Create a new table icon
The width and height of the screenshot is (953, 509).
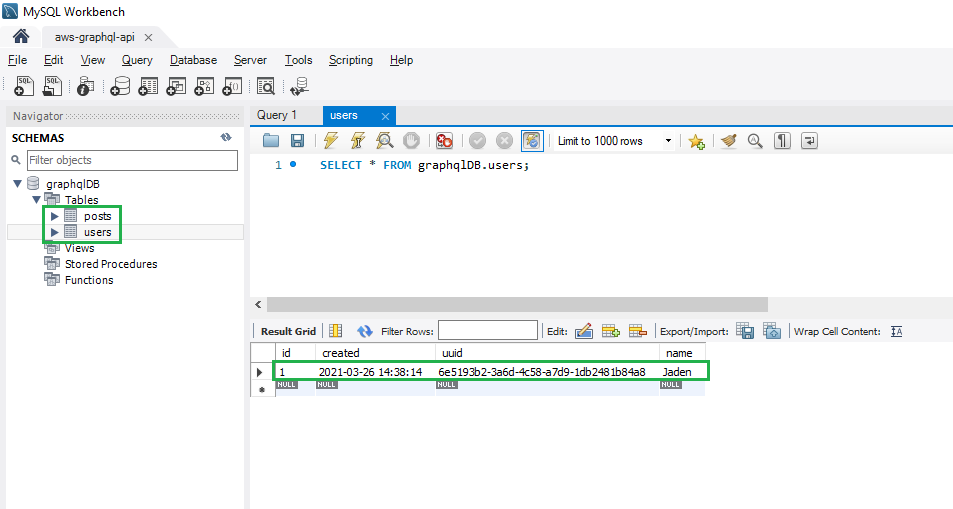148,86
